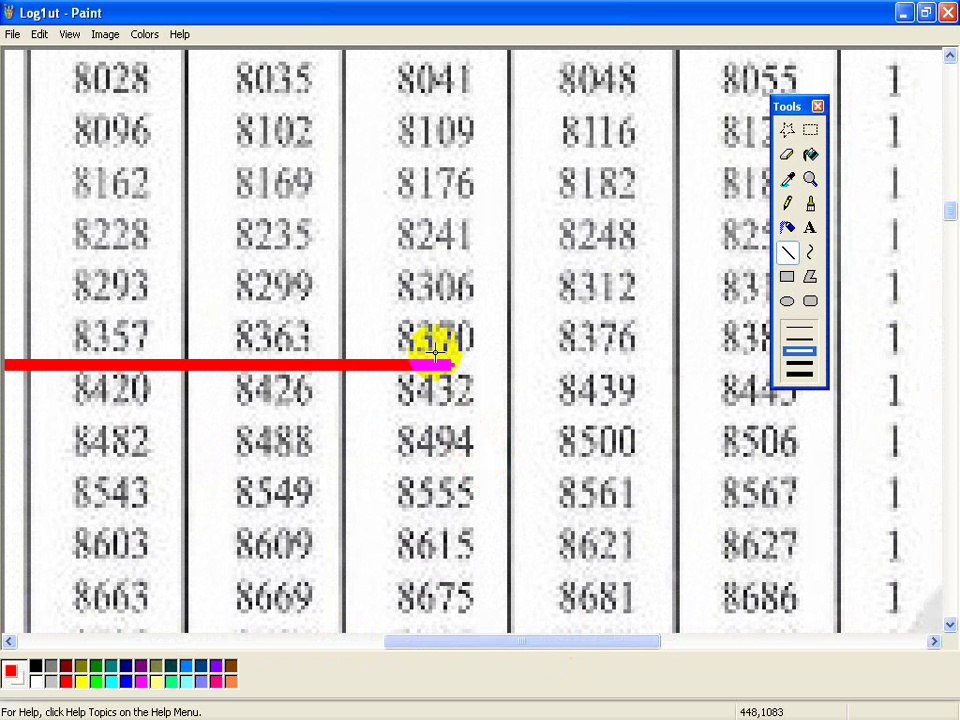Select the Ellipse tool
The height and width of the screenshot is (720, 960).
click(x=787, y=301)
